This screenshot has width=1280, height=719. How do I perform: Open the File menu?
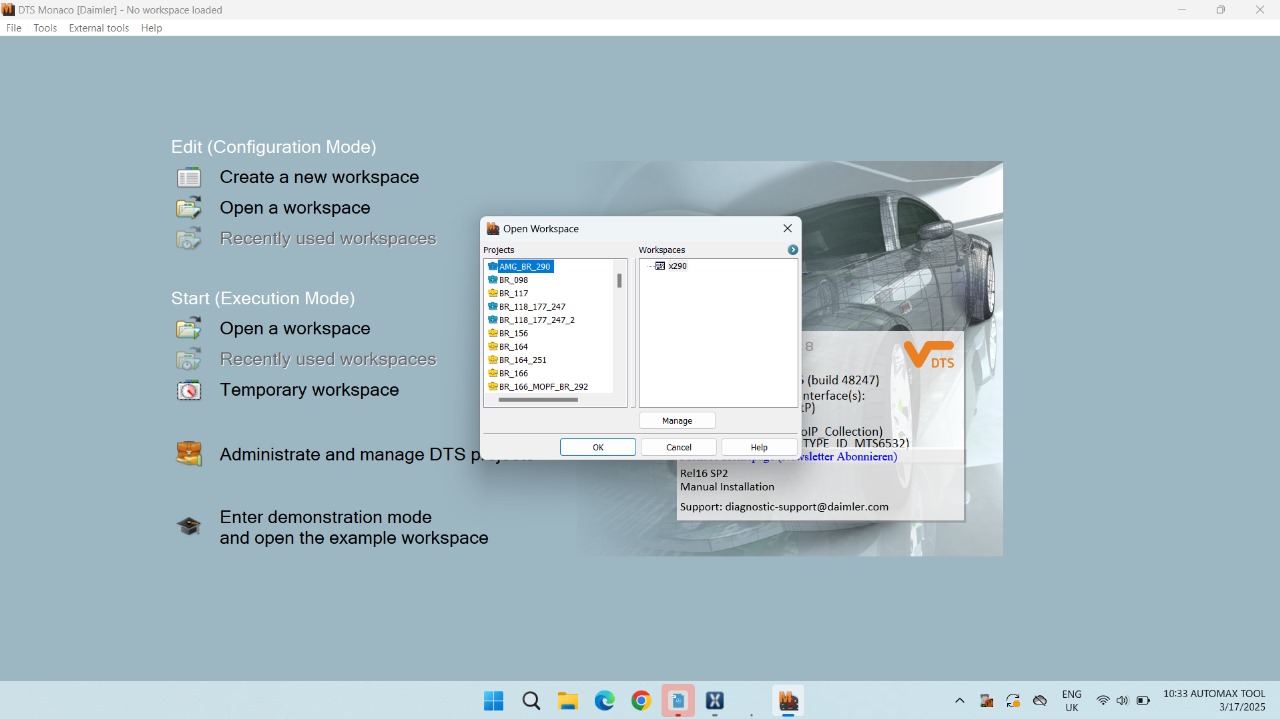(14, 28)
